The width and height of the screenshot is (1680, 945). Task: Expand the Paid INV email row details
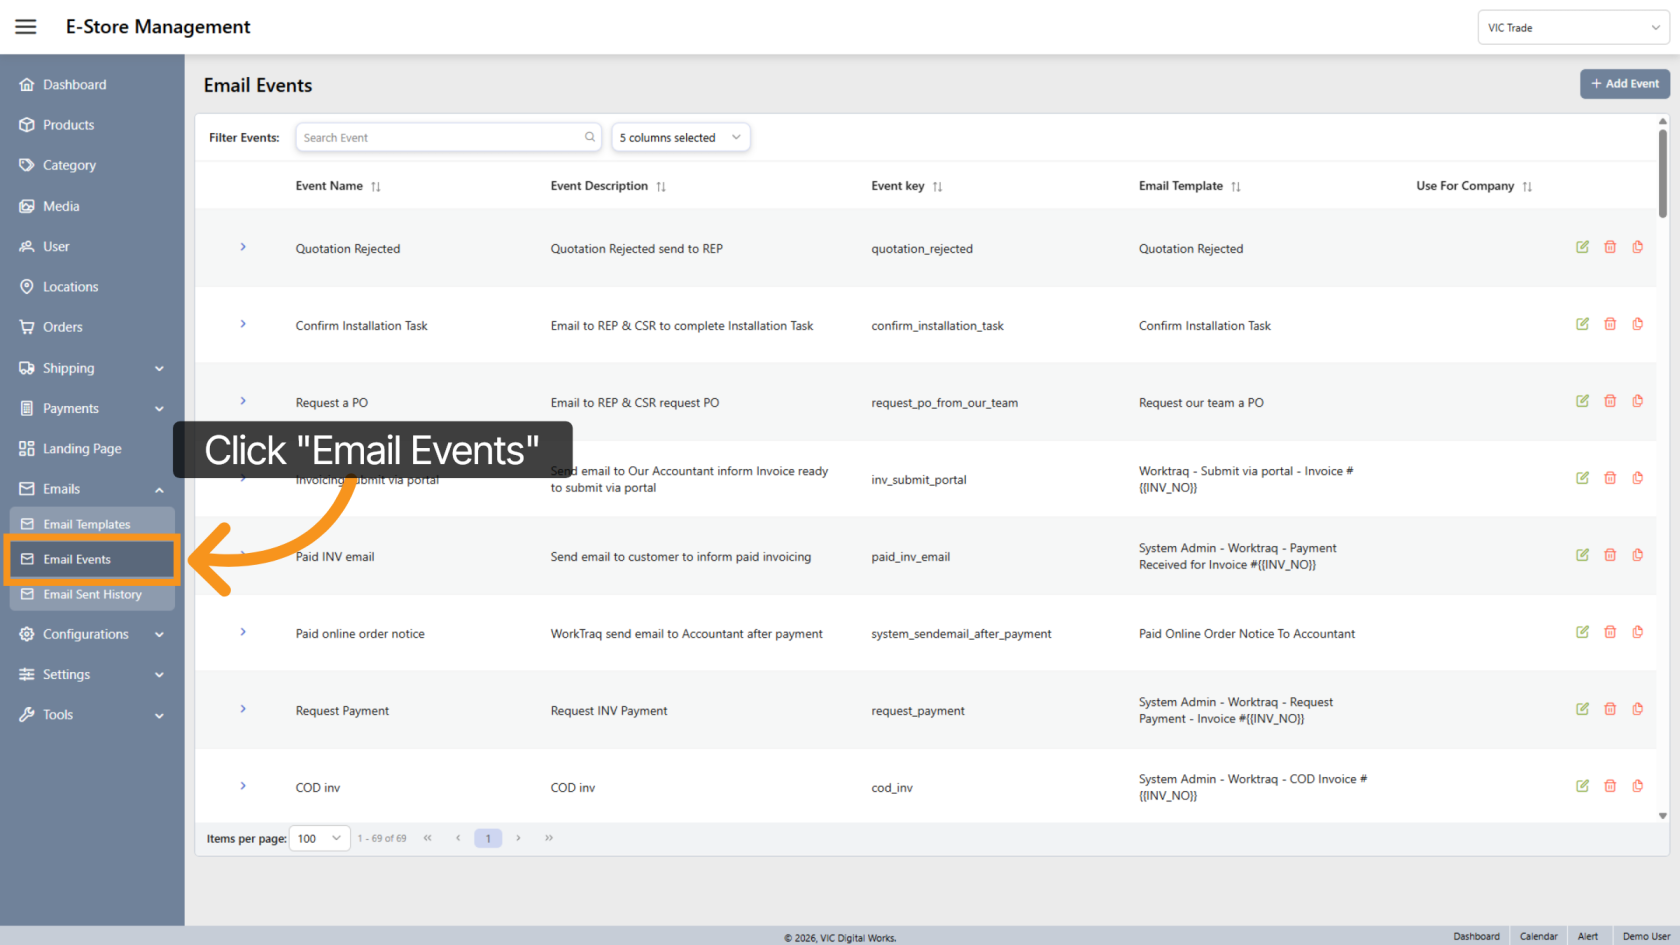click(243, 555)
